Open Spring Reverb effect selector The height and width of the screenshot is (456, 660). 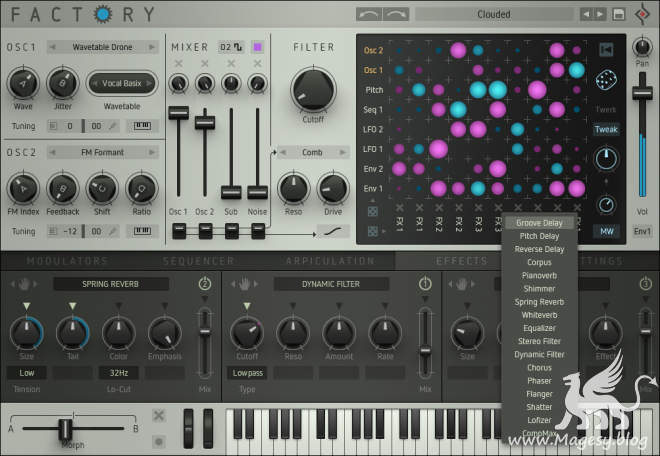pyautogui.click(x=111, y=284)
